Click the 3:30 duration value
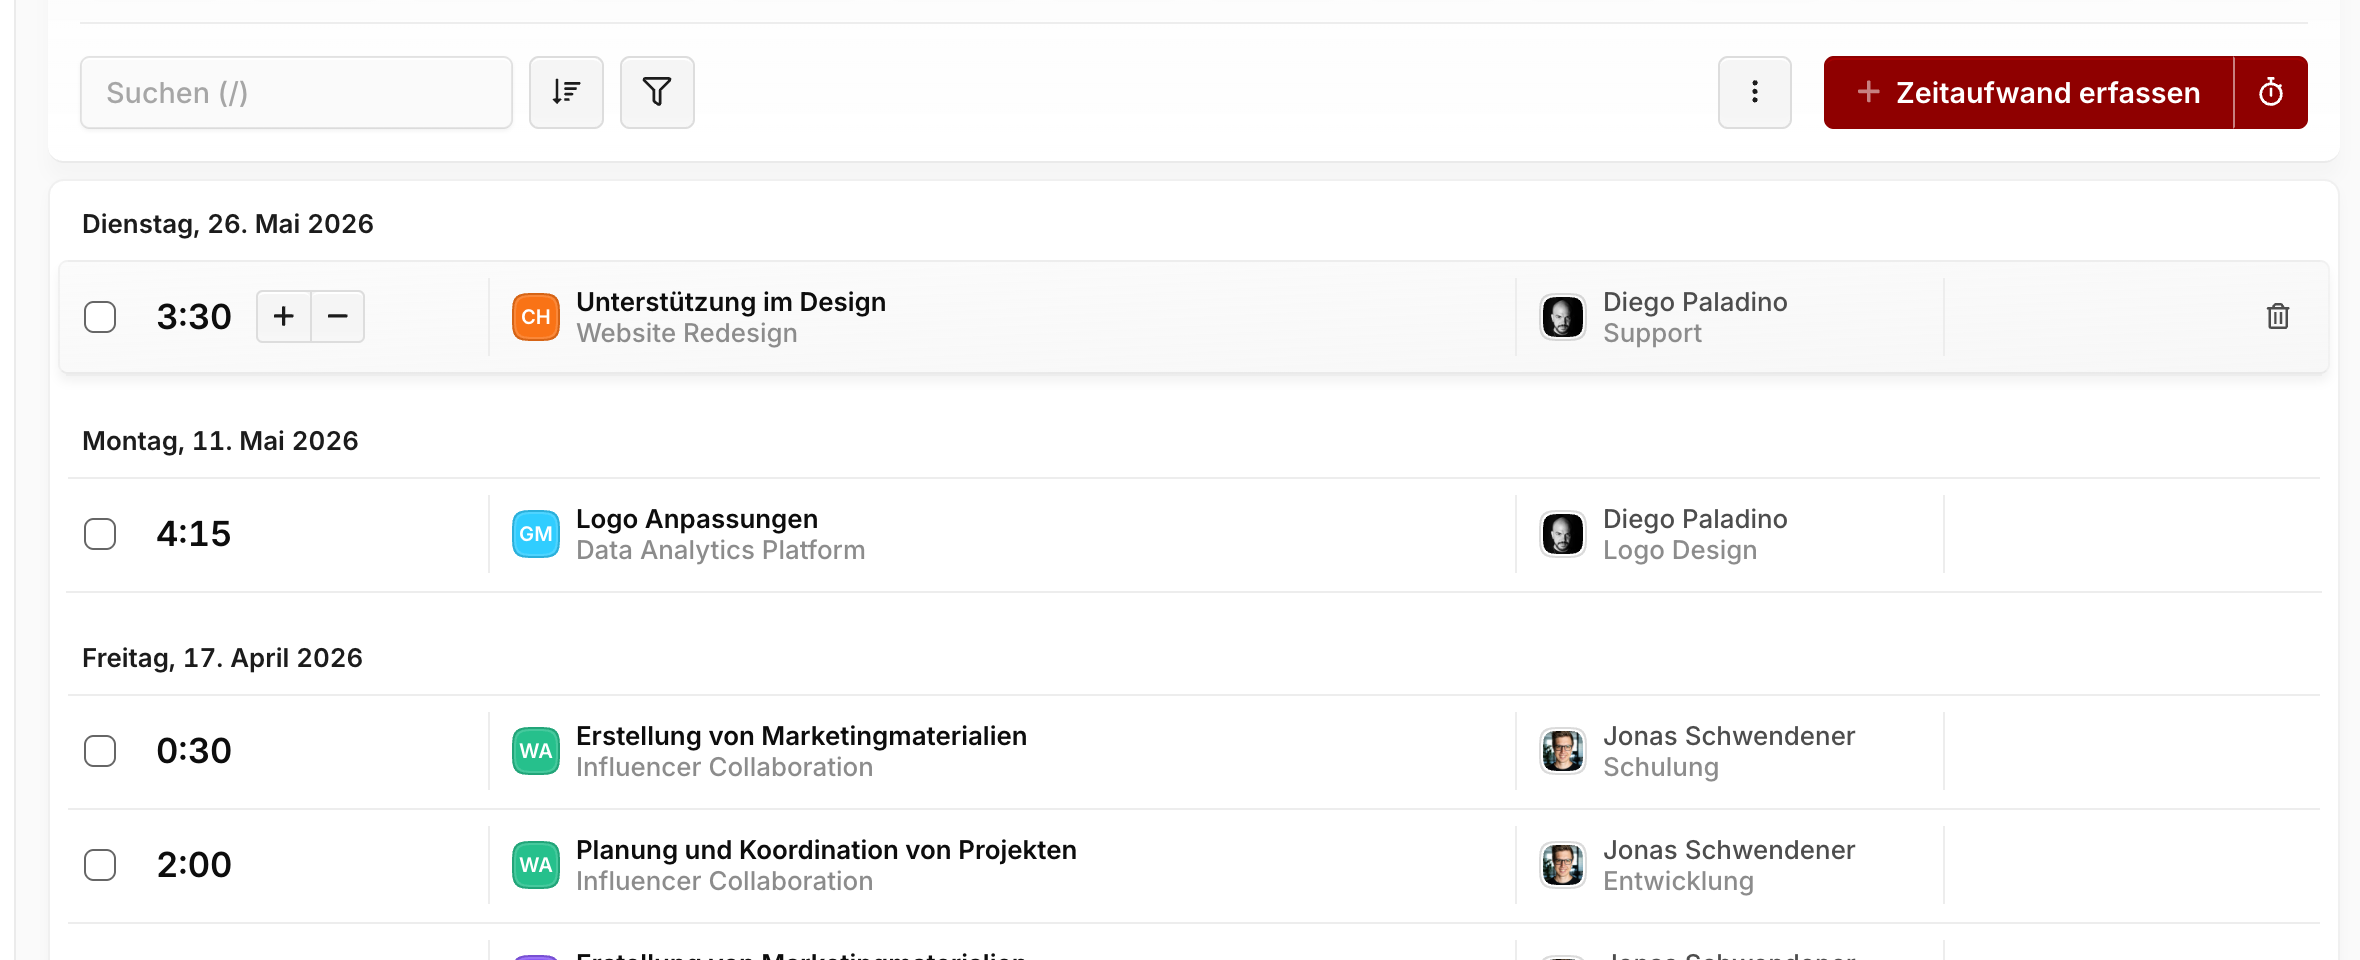Screen dimensions: 2360x960 click(194, 317)
